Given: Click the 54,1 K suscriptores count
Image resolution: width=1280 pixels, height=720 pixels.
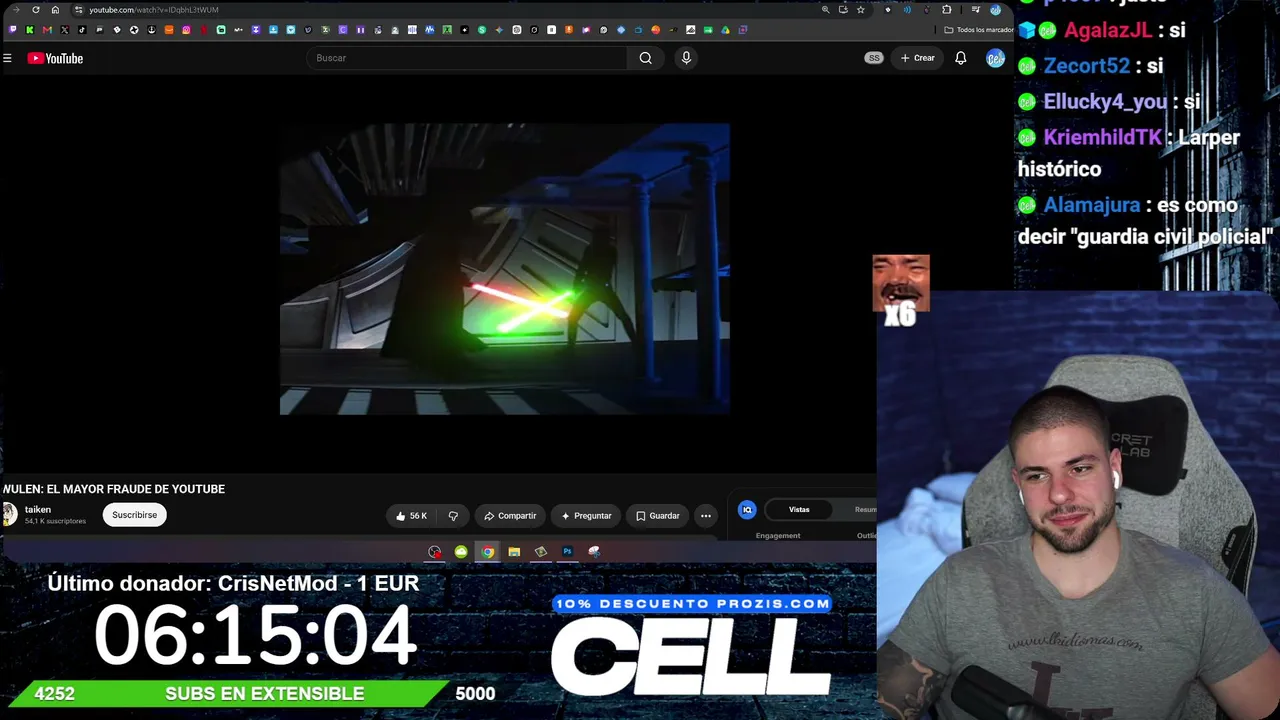Looking at the screenshot, I should point(55,522).
